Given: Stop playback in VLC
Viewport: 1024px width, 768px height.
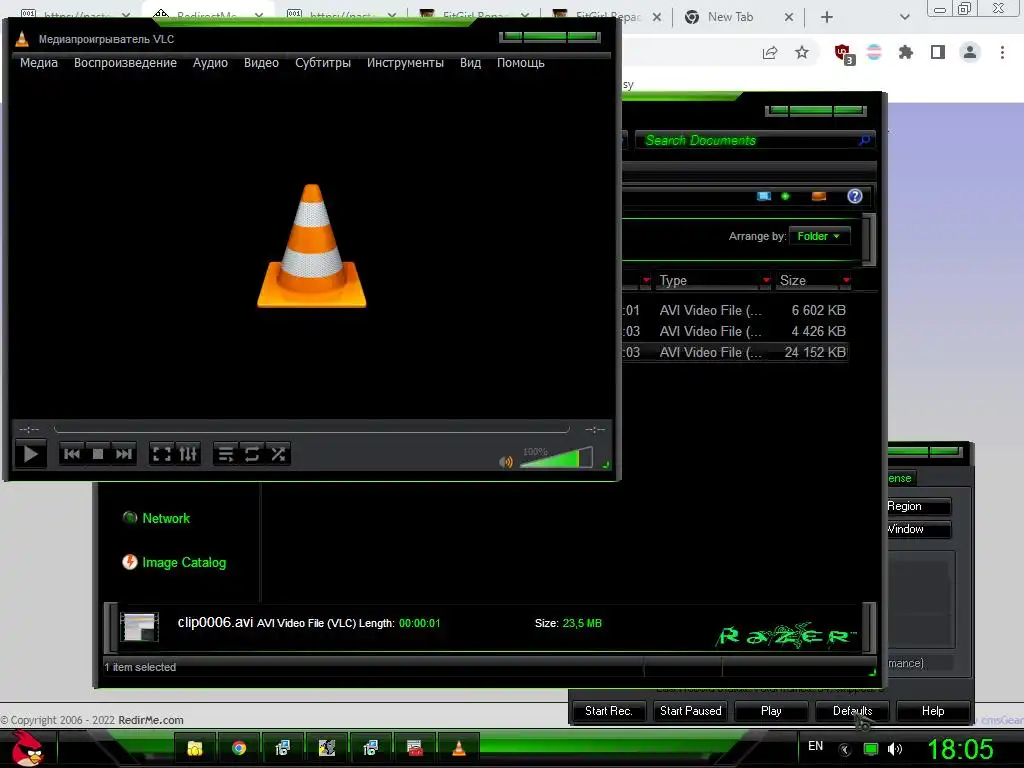Looking at the screenshot, I should click(x=97, y=454).
